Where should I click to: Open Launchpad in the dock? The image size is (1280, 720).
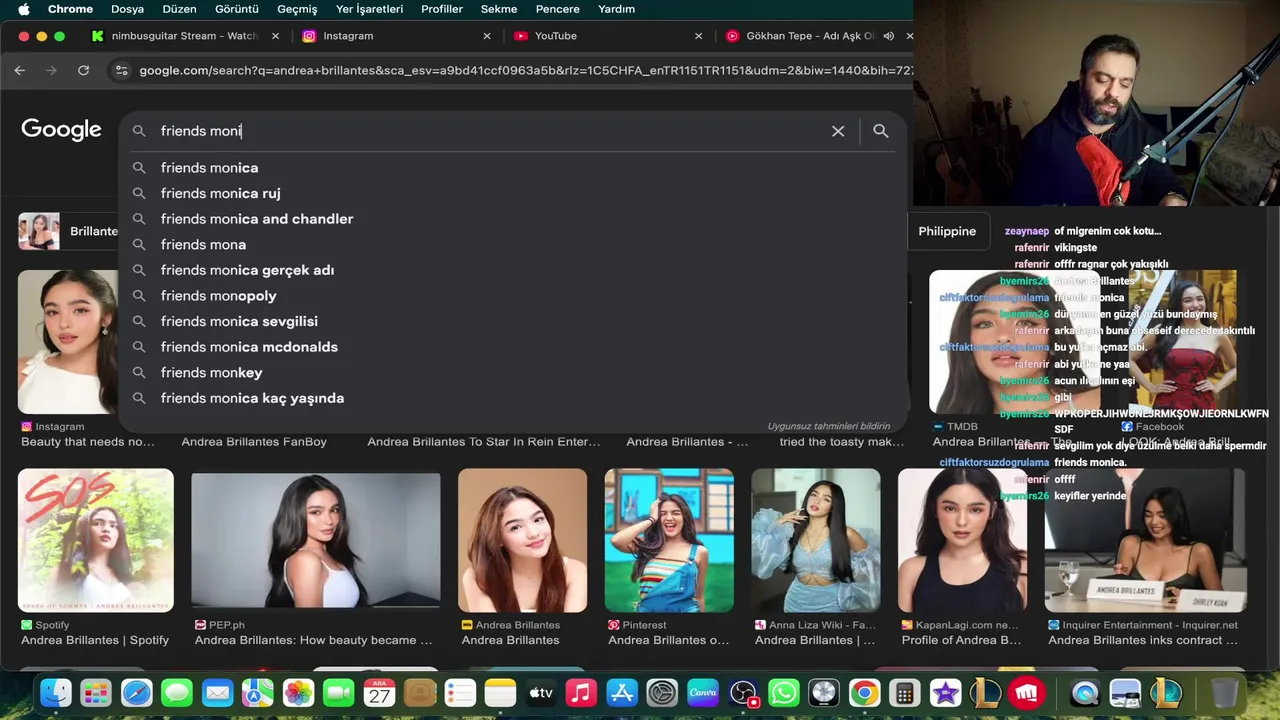96,693
